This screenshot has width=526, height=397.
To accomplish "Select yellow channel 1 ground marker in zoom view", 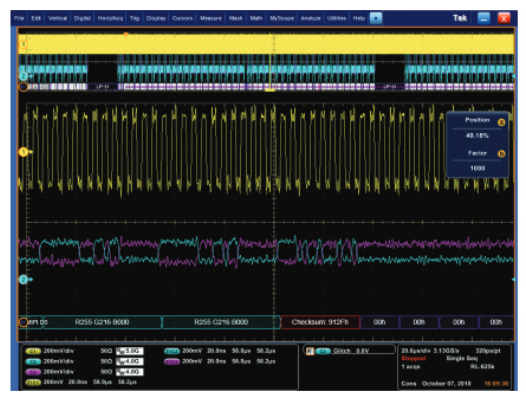I will click(23, 152).
